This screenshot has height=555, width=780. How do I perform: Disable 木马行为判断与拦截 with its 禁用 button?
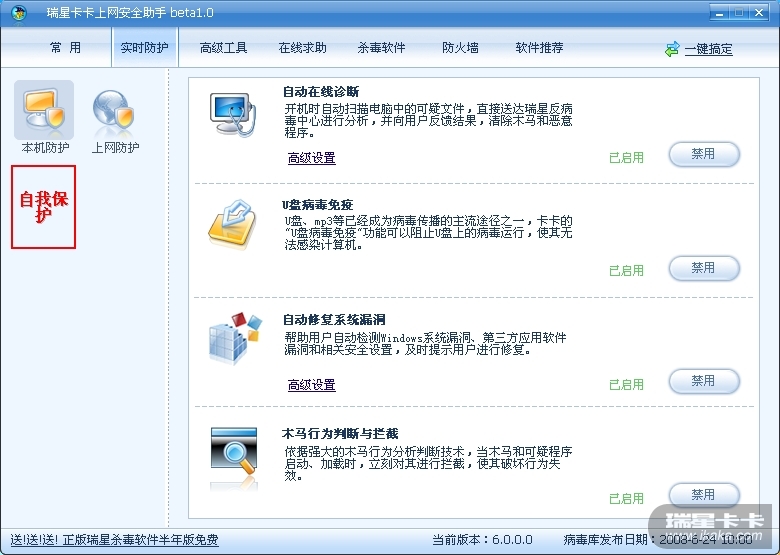coord(704,495)
